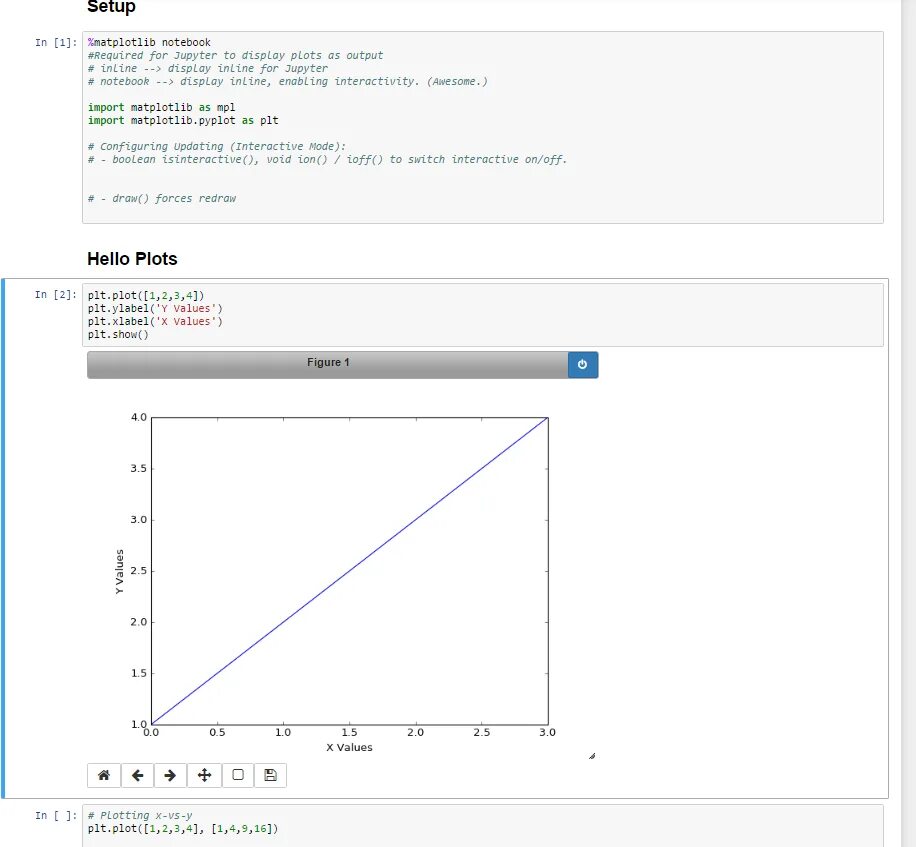Click the blue plotted line
The width and height of the screenshot is (916, 847).
click(349, 571)
